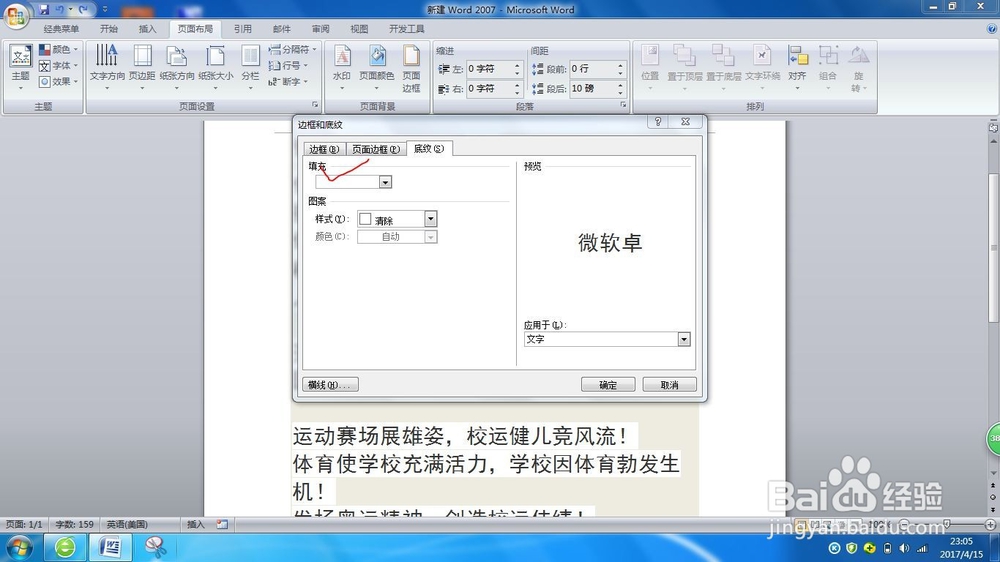This screenshot has height=562, width=1000.
Task: Open paper Orientation (纸张方向) options
Action: [x=177, y=67]
